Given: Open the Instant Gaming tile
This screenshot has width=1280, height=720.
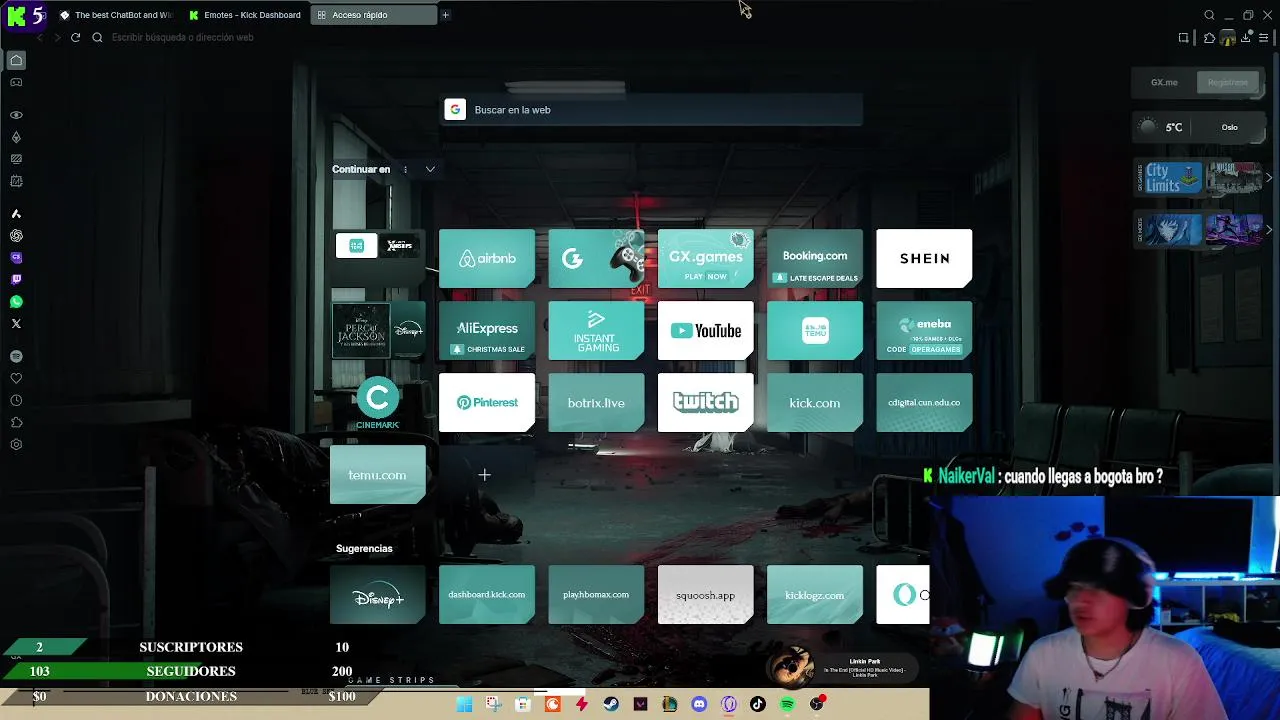Looking at the screenshot, I should (x=596, y=330).
